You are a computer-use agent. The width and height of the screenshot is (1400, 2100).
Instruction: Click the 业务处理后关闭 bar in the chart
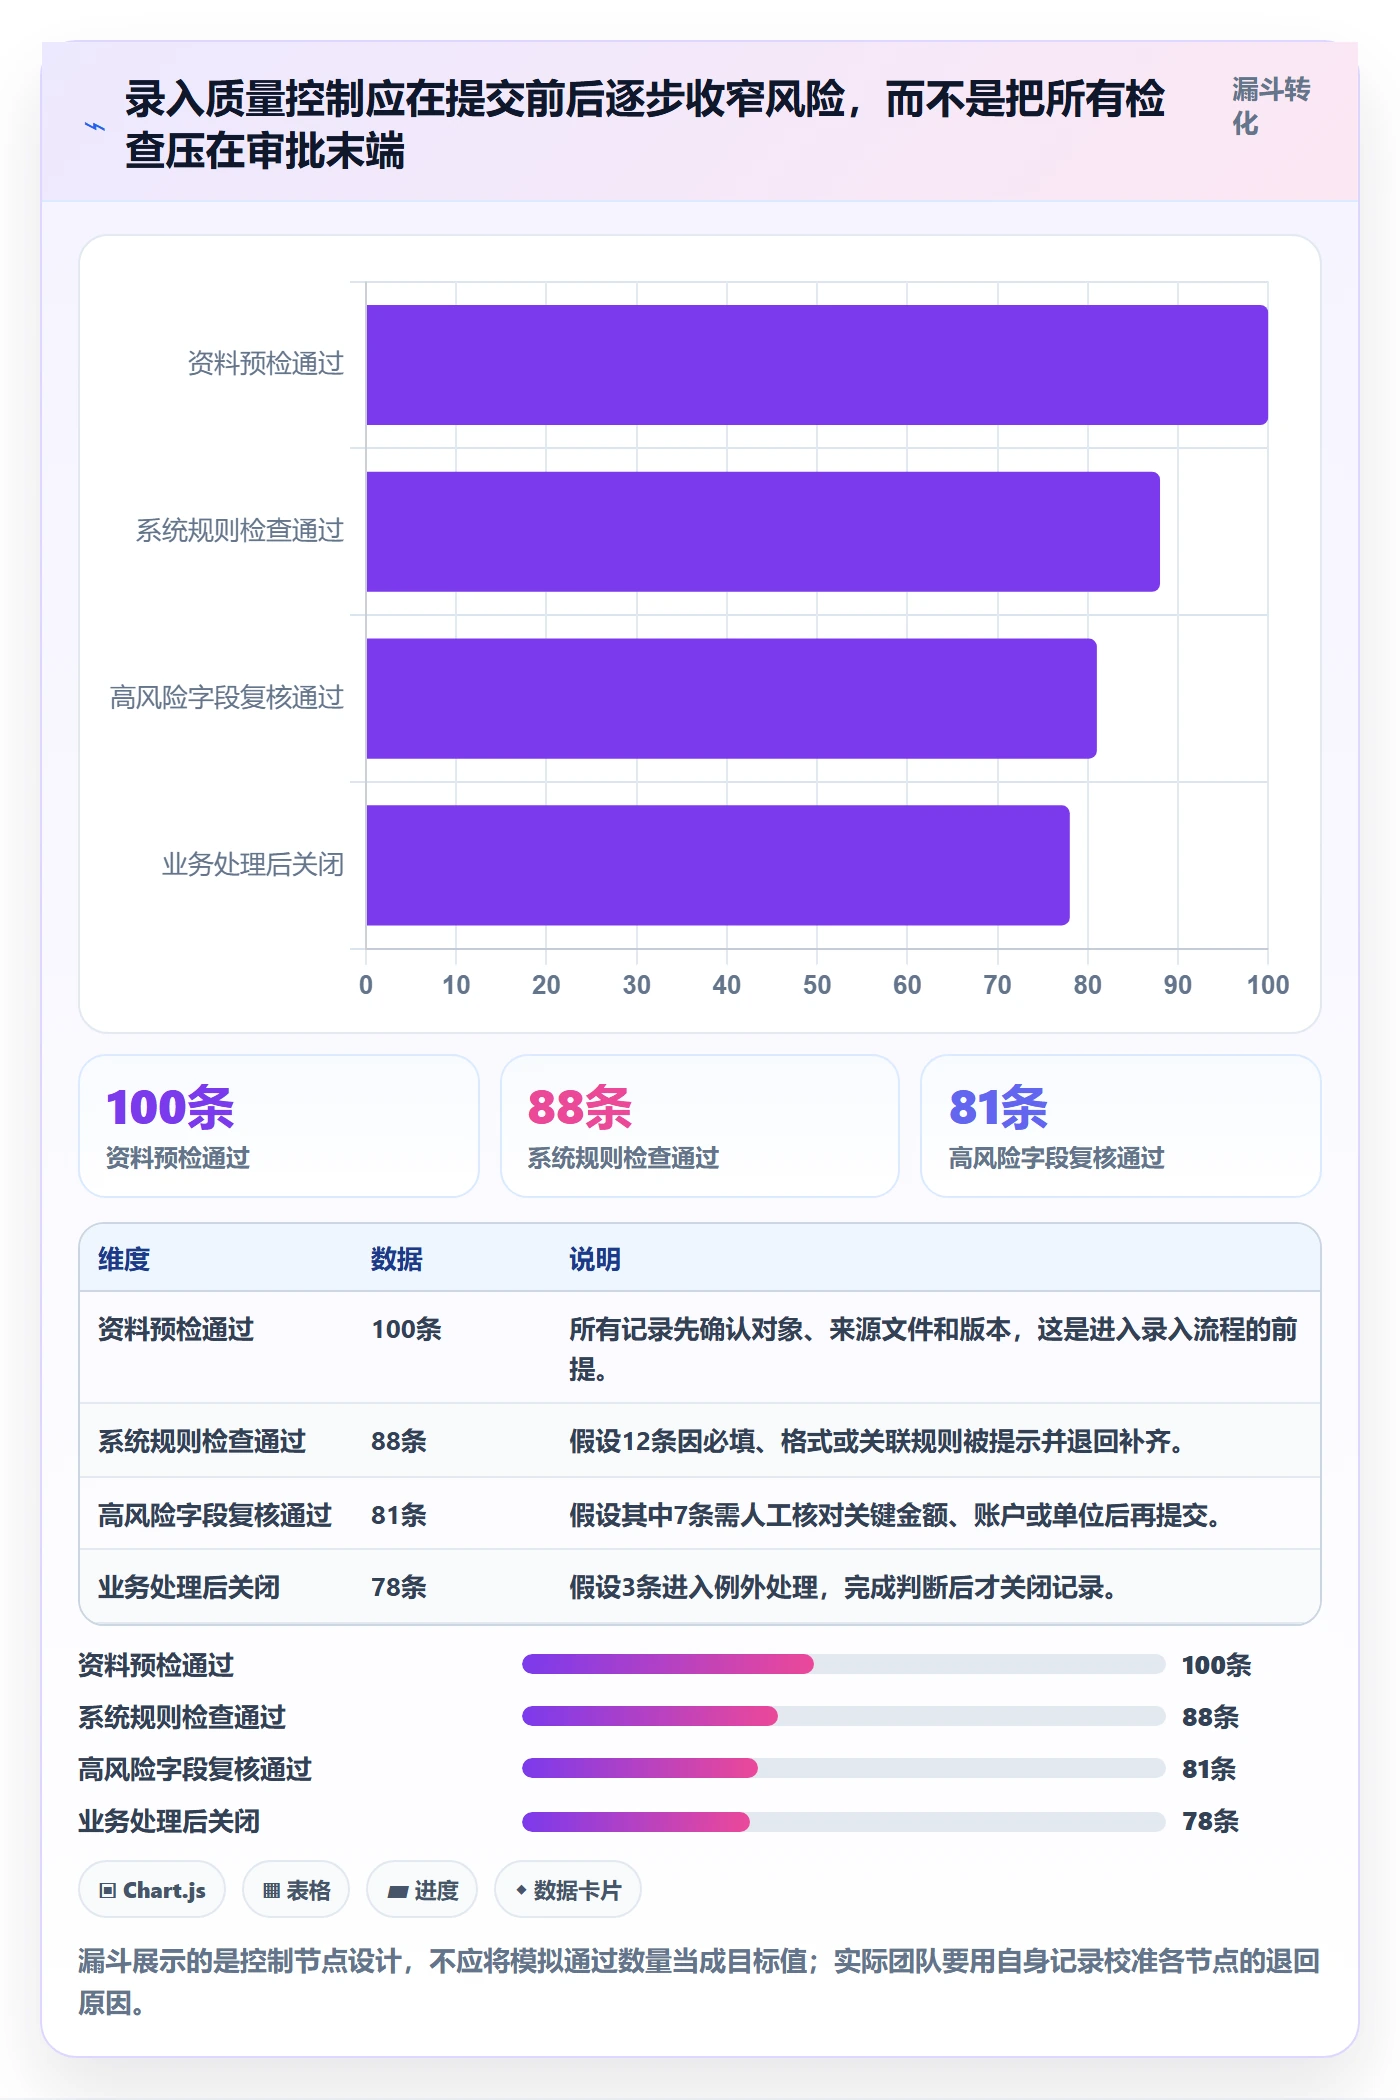[718, 865]
